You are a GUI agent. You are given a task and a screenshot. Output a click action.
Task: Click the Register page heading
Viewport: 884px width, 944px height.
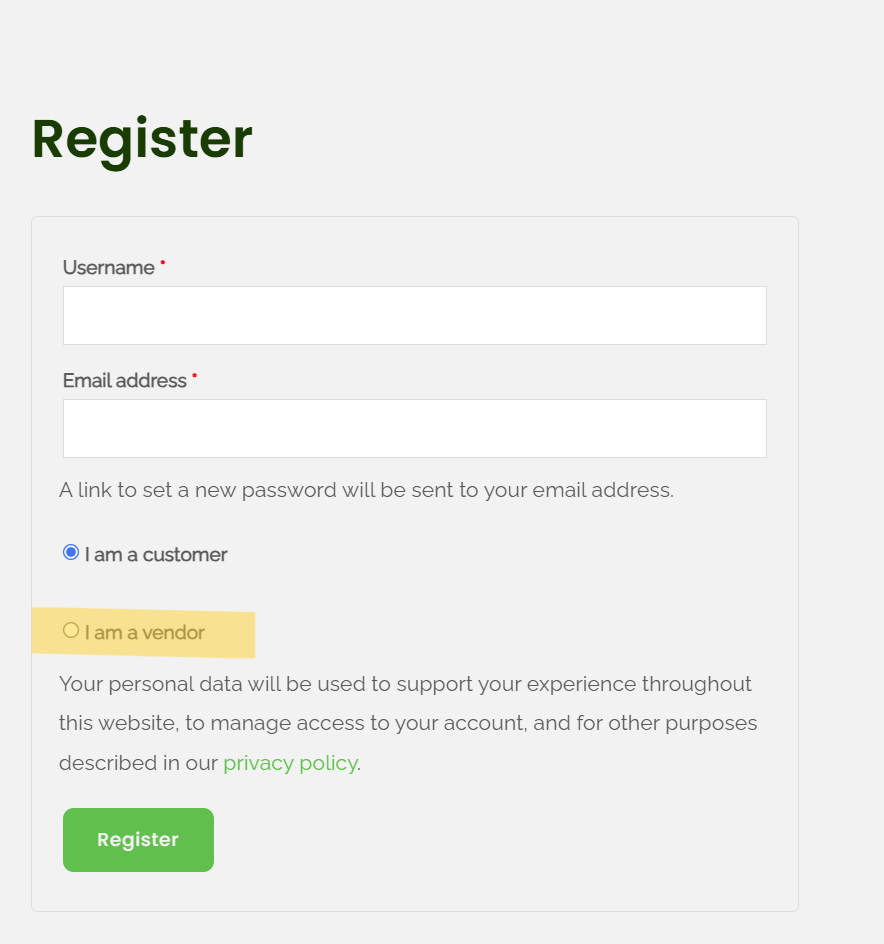[x=142, y=139]
